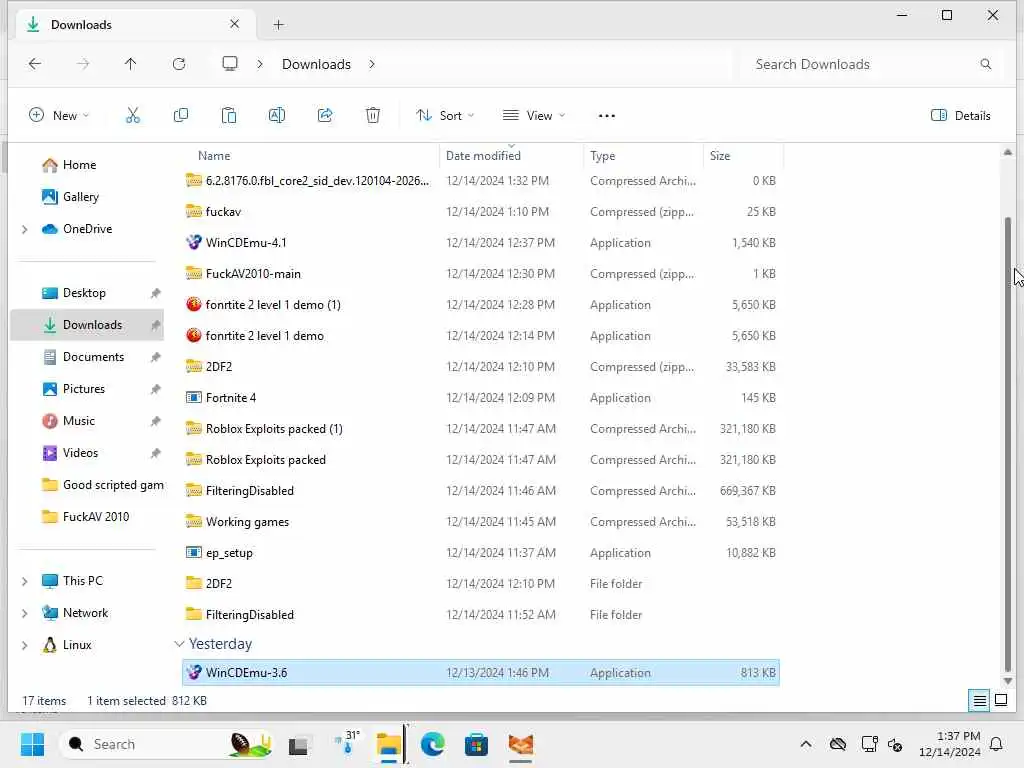Expand the This PC tree node

25,581
